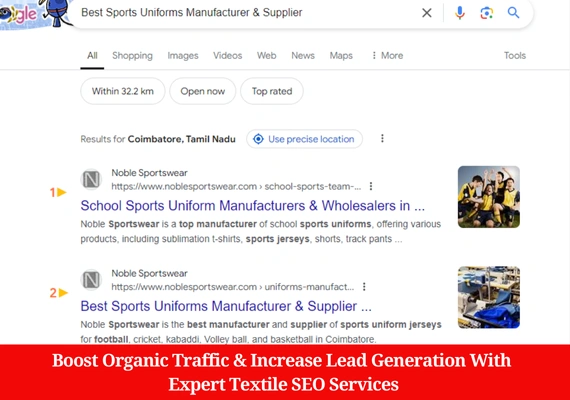The image size is (570, 400).
Task: Open Google Lens image search icon
Action: (x=486, y=13)
